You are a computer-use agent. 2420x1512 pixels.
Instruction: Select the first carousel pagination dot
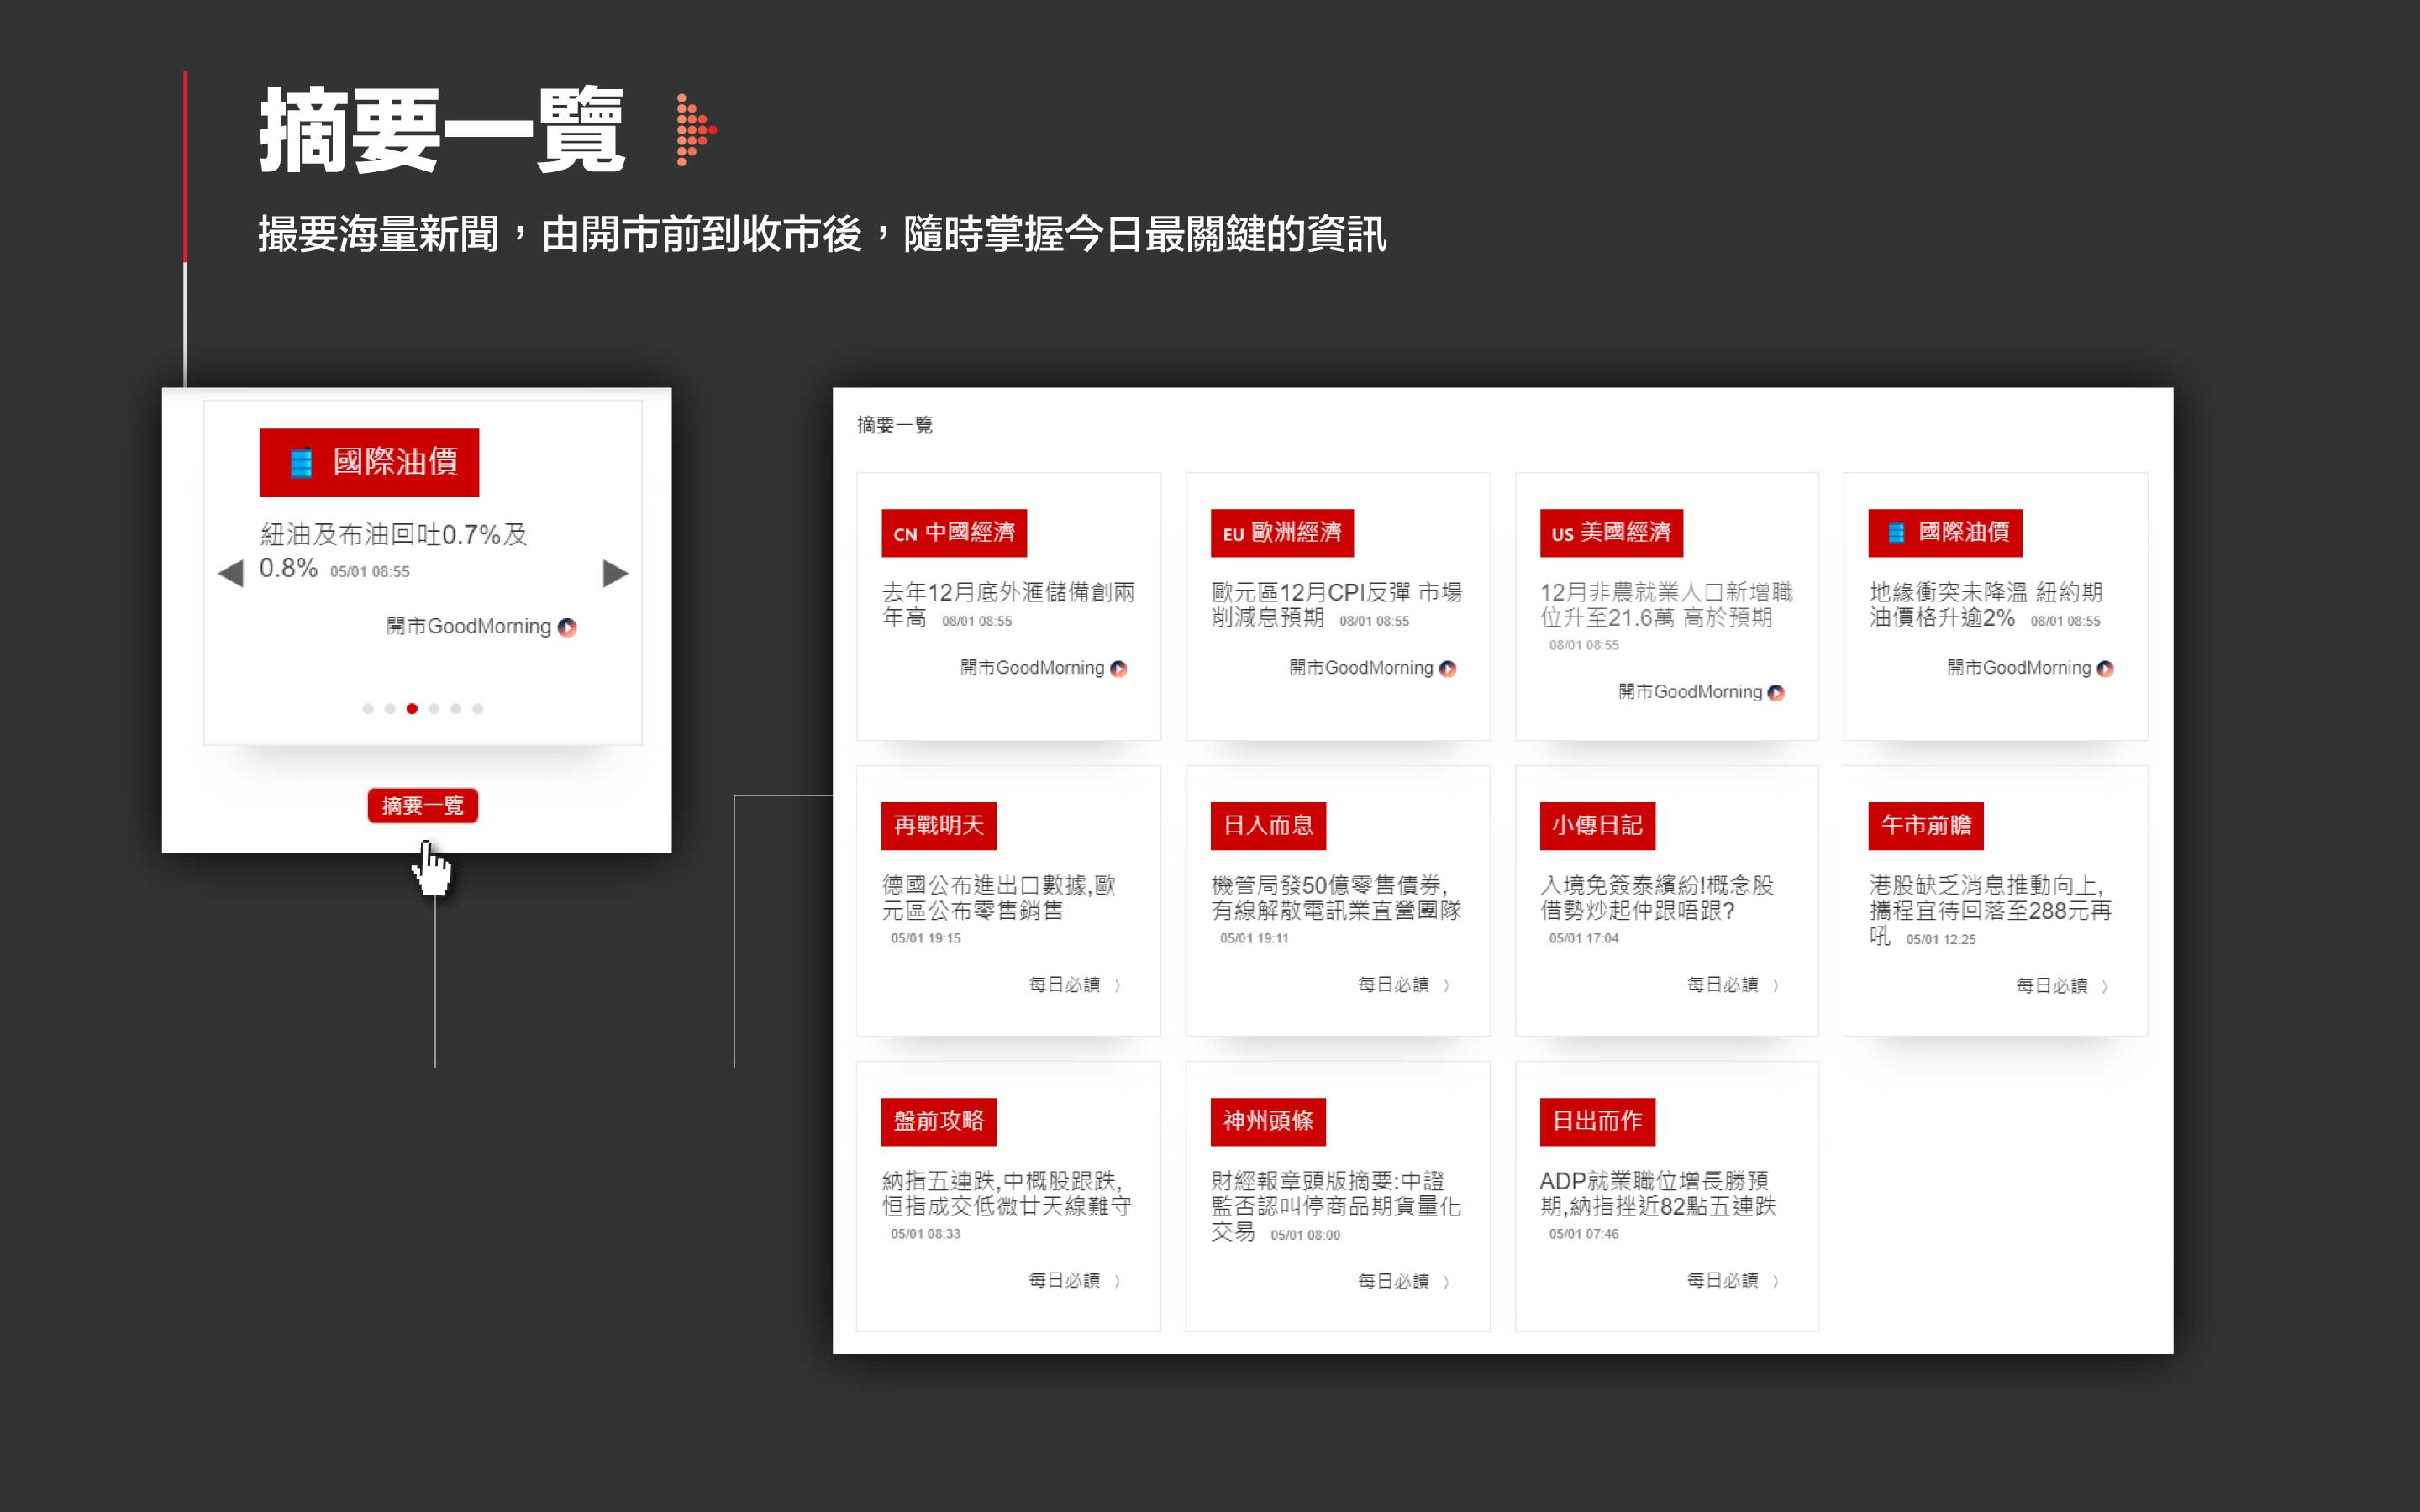point(368,709)
